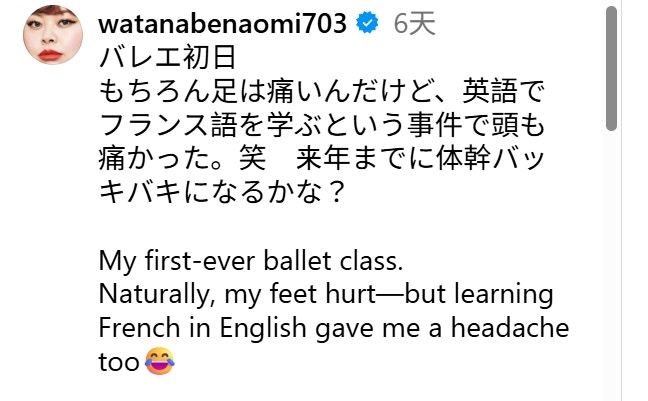Open the watanabenaomi703 profile picture
This screenshot has width=648, height=401.
coord(53,35)
